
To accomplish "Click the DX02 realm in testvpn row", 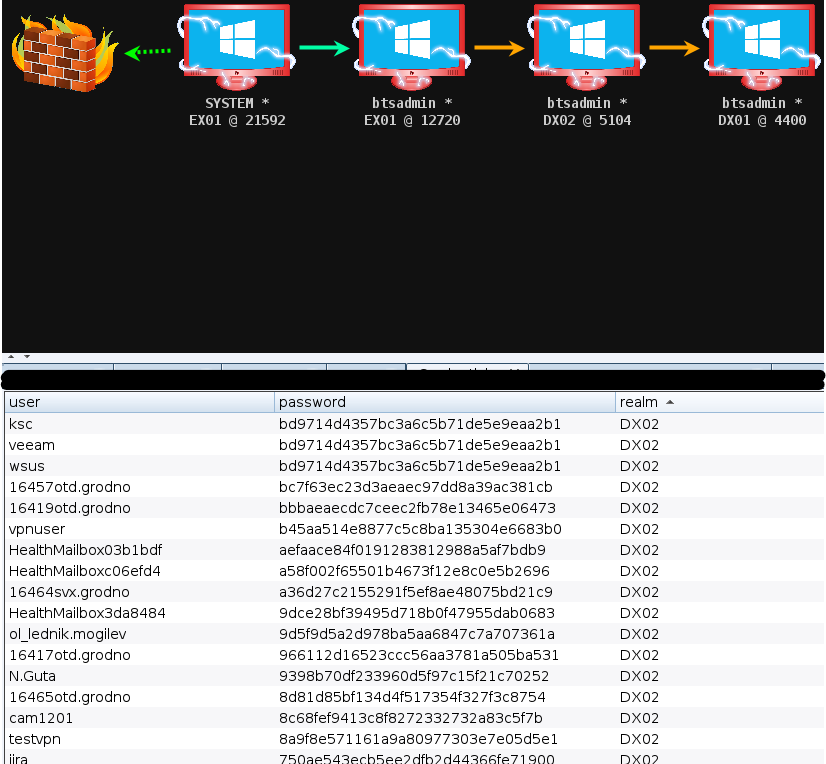I will pos(639,739).
